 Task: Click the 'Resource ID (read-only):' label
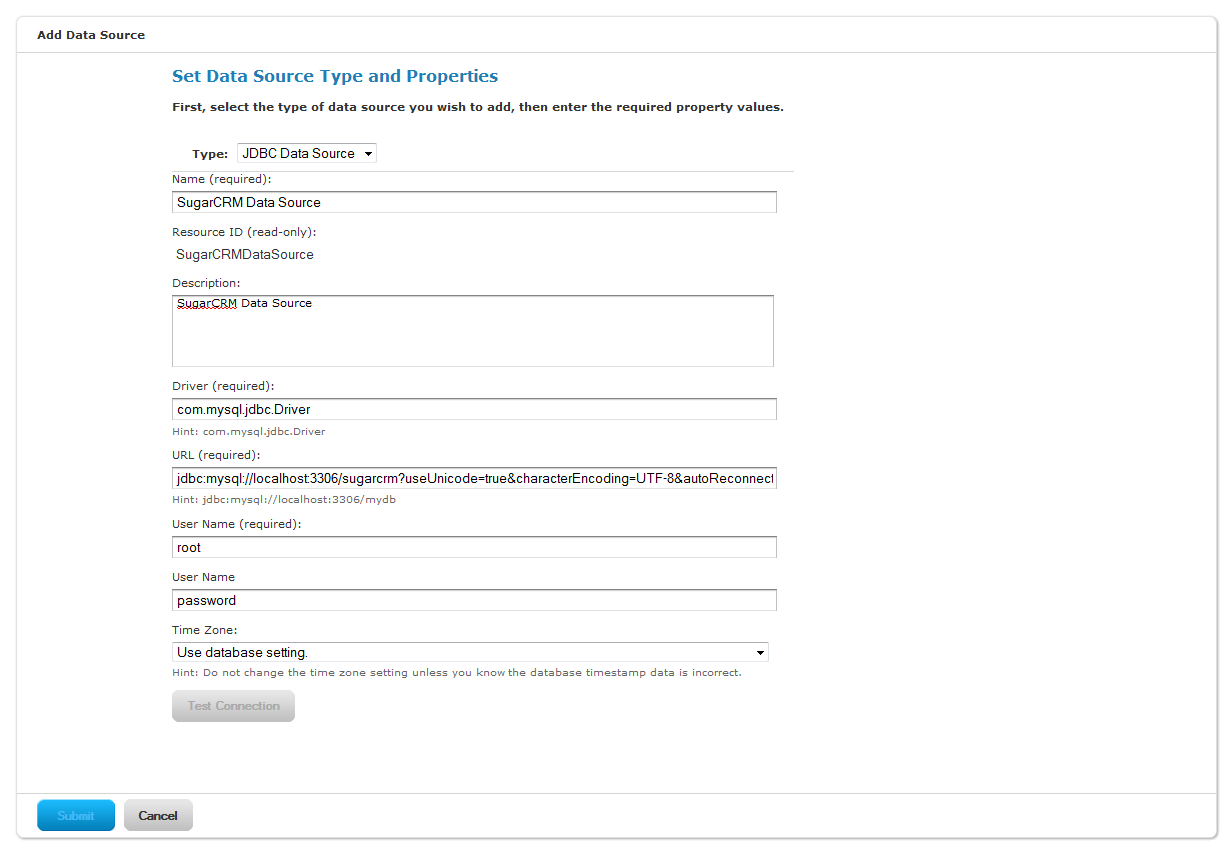(244, 232)
